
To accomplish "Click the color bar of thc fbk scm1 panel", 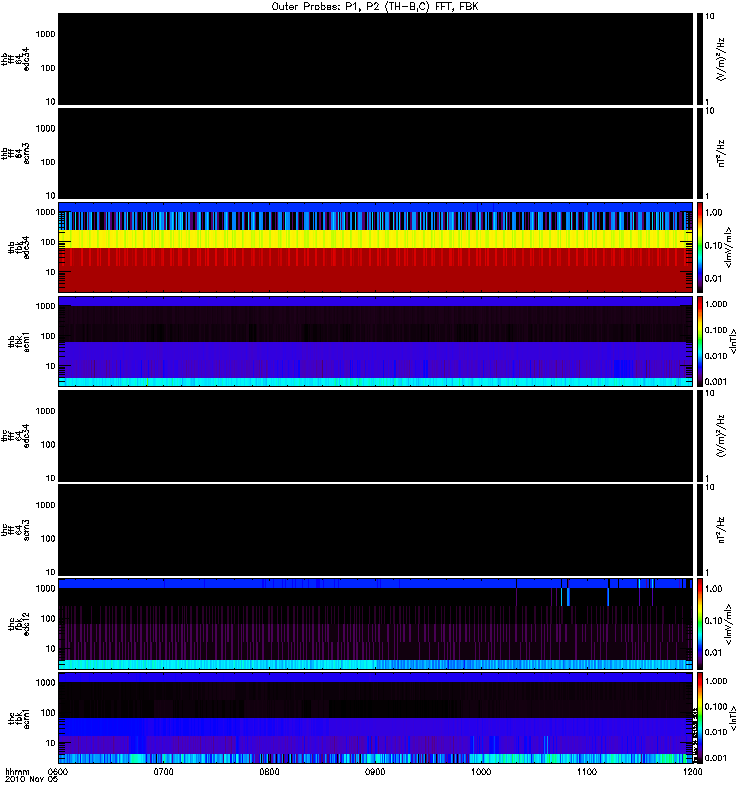I will coord(700,718).
